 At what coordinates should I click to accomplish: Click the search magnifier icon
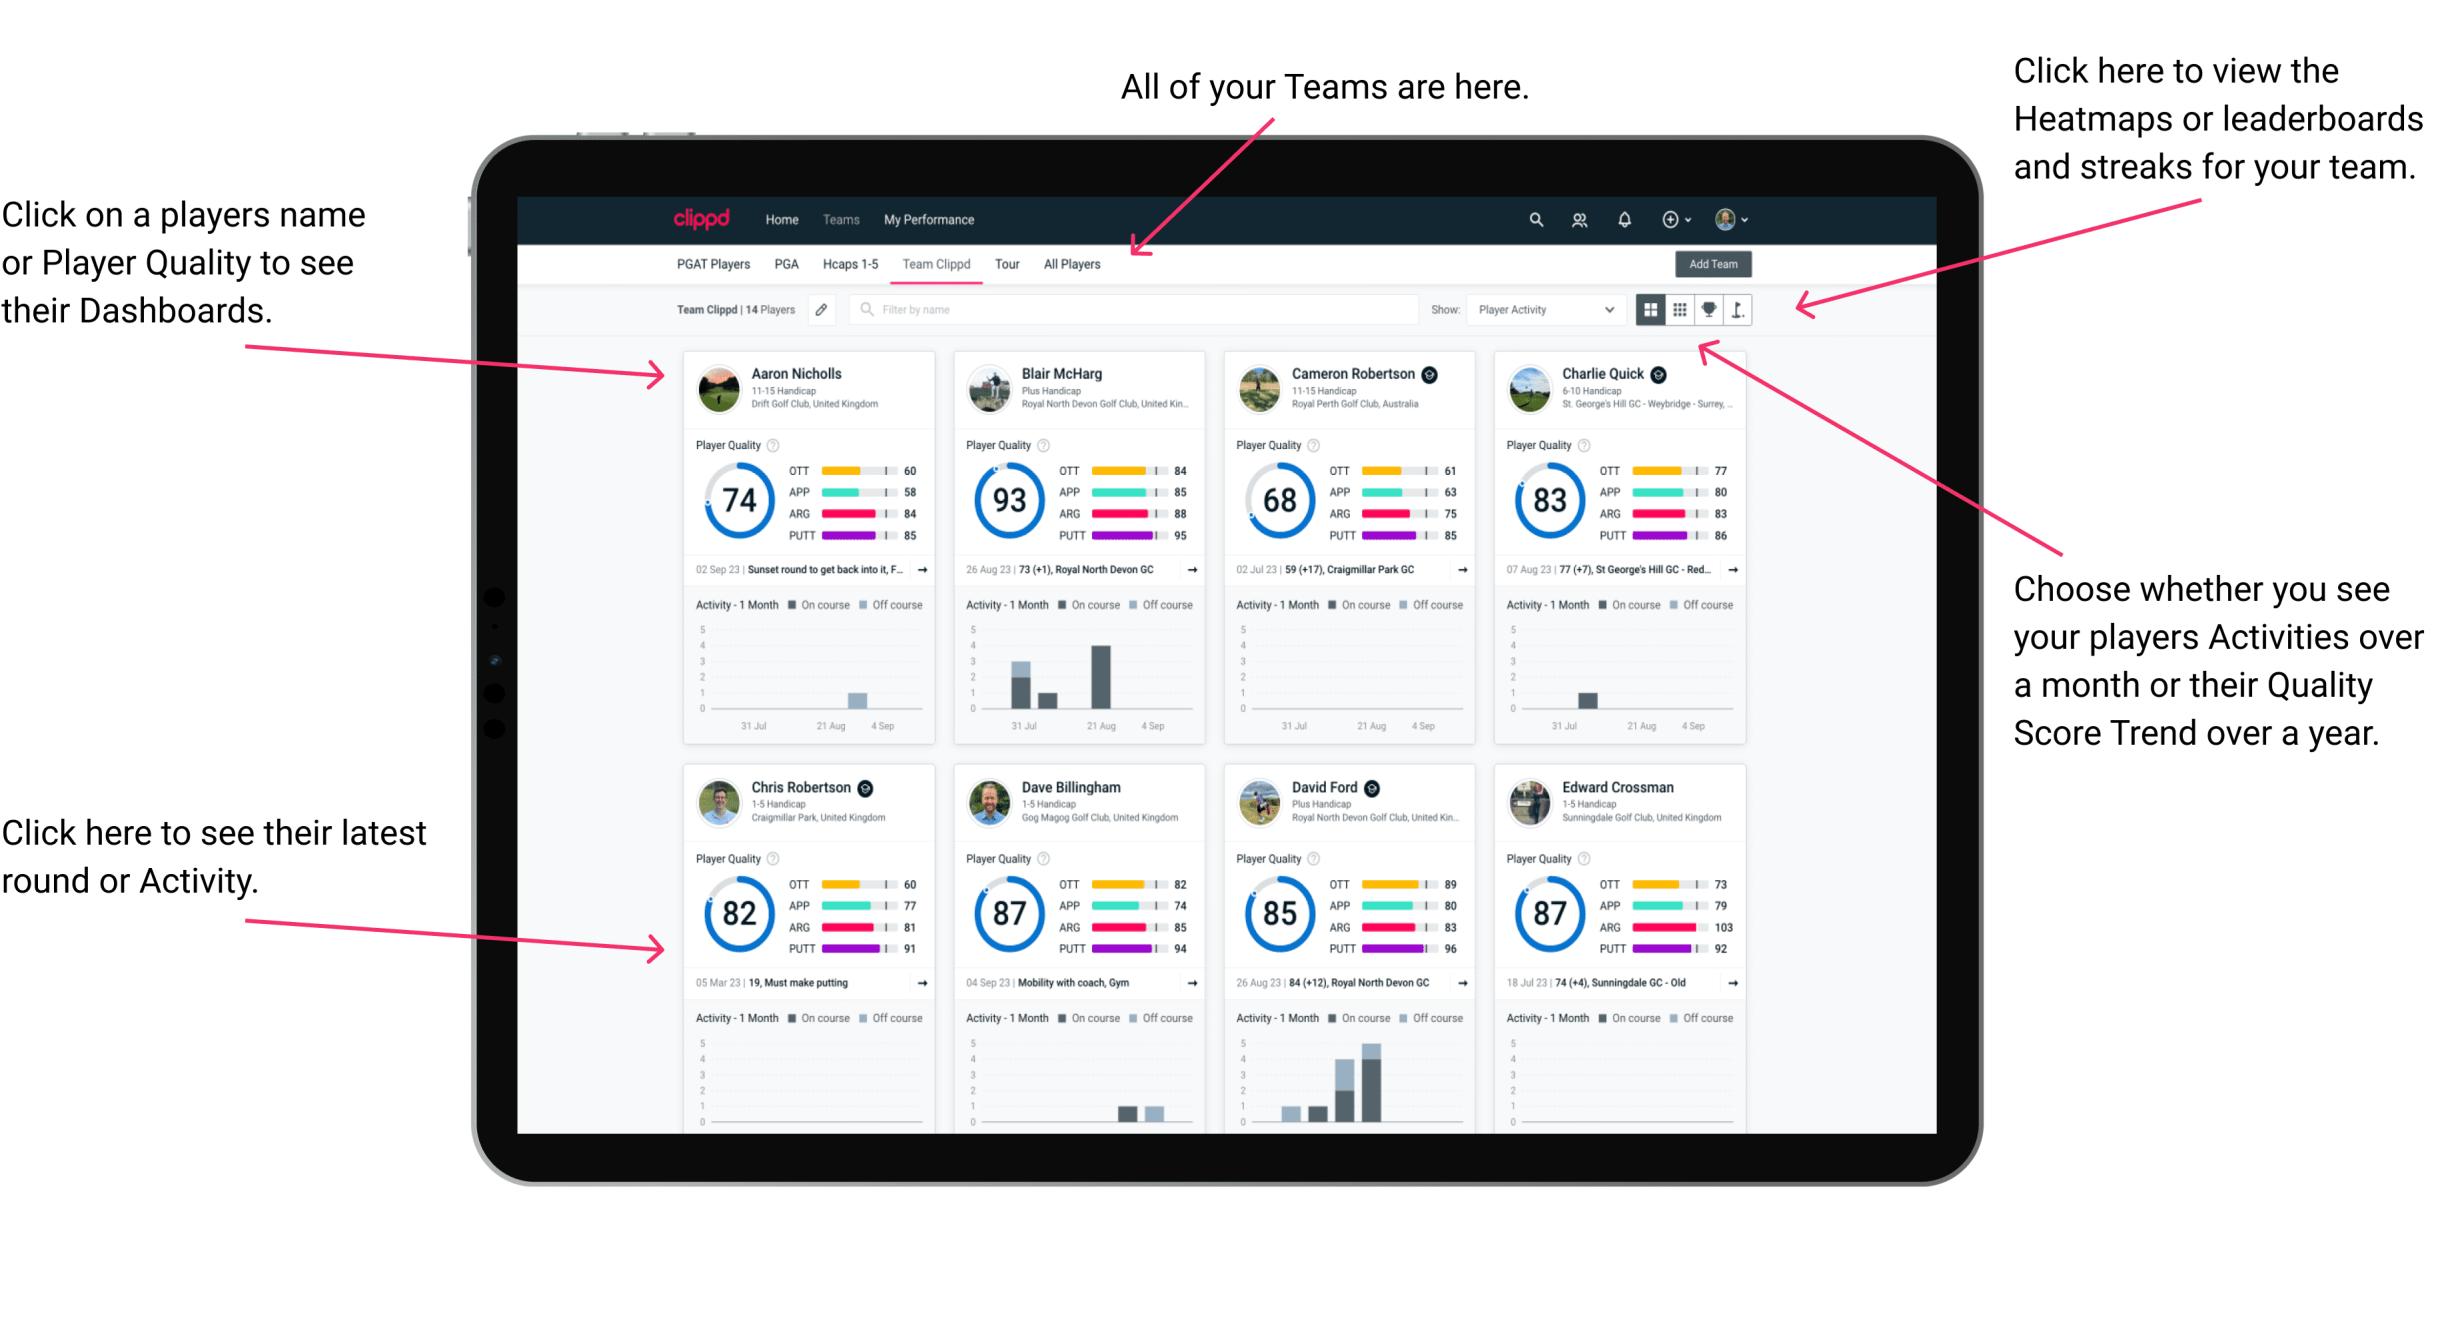click(1533, 219)
